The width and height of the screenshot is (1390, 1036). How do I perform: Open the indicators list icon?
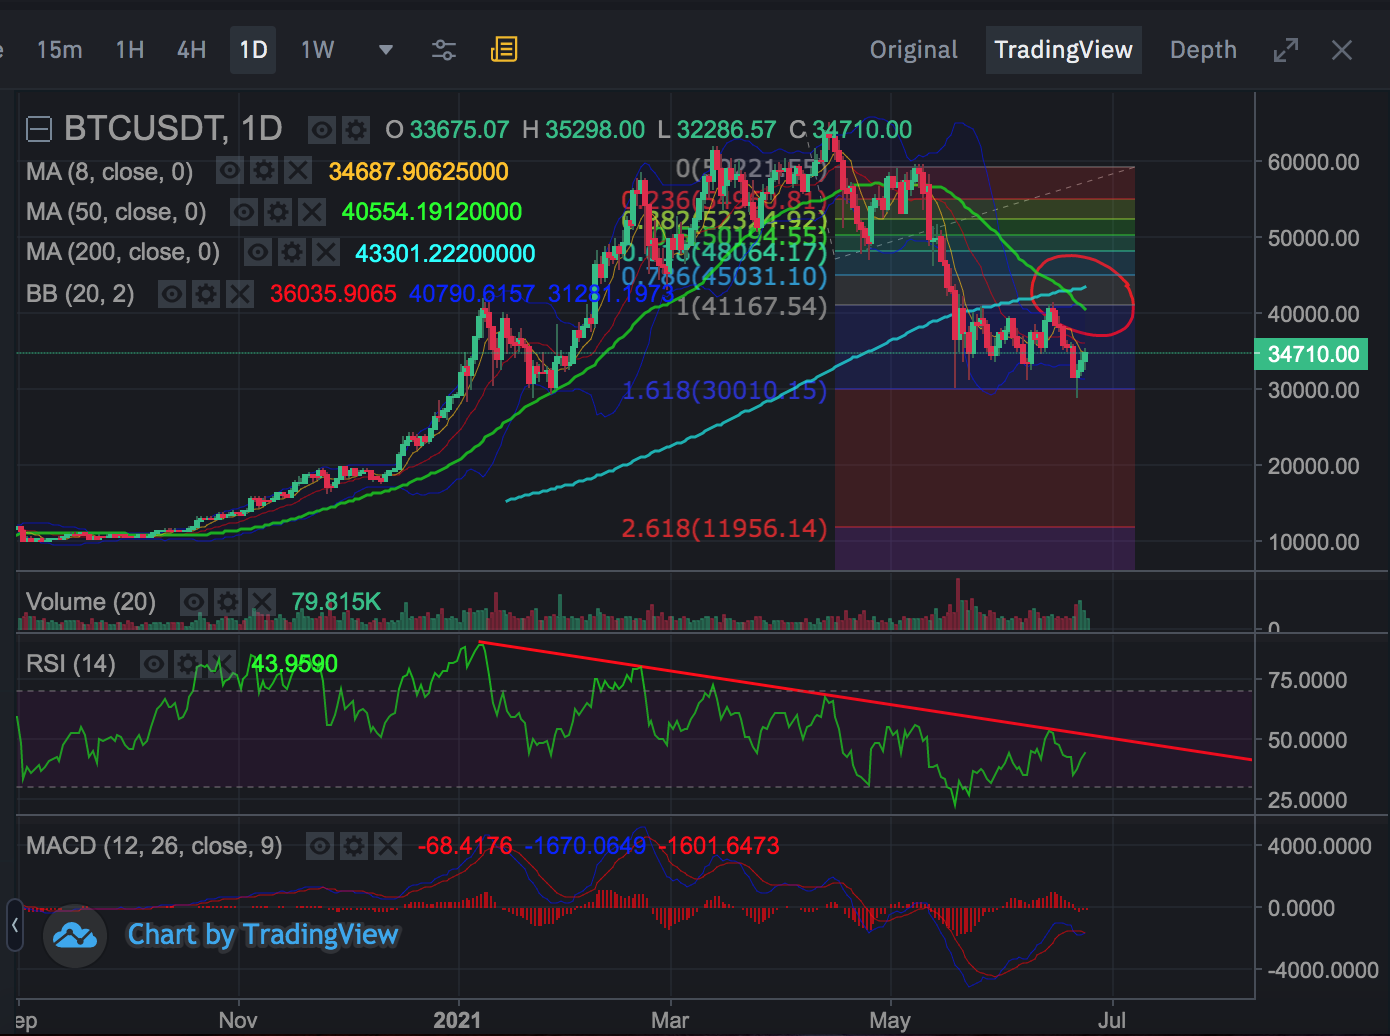click(504, 50)
